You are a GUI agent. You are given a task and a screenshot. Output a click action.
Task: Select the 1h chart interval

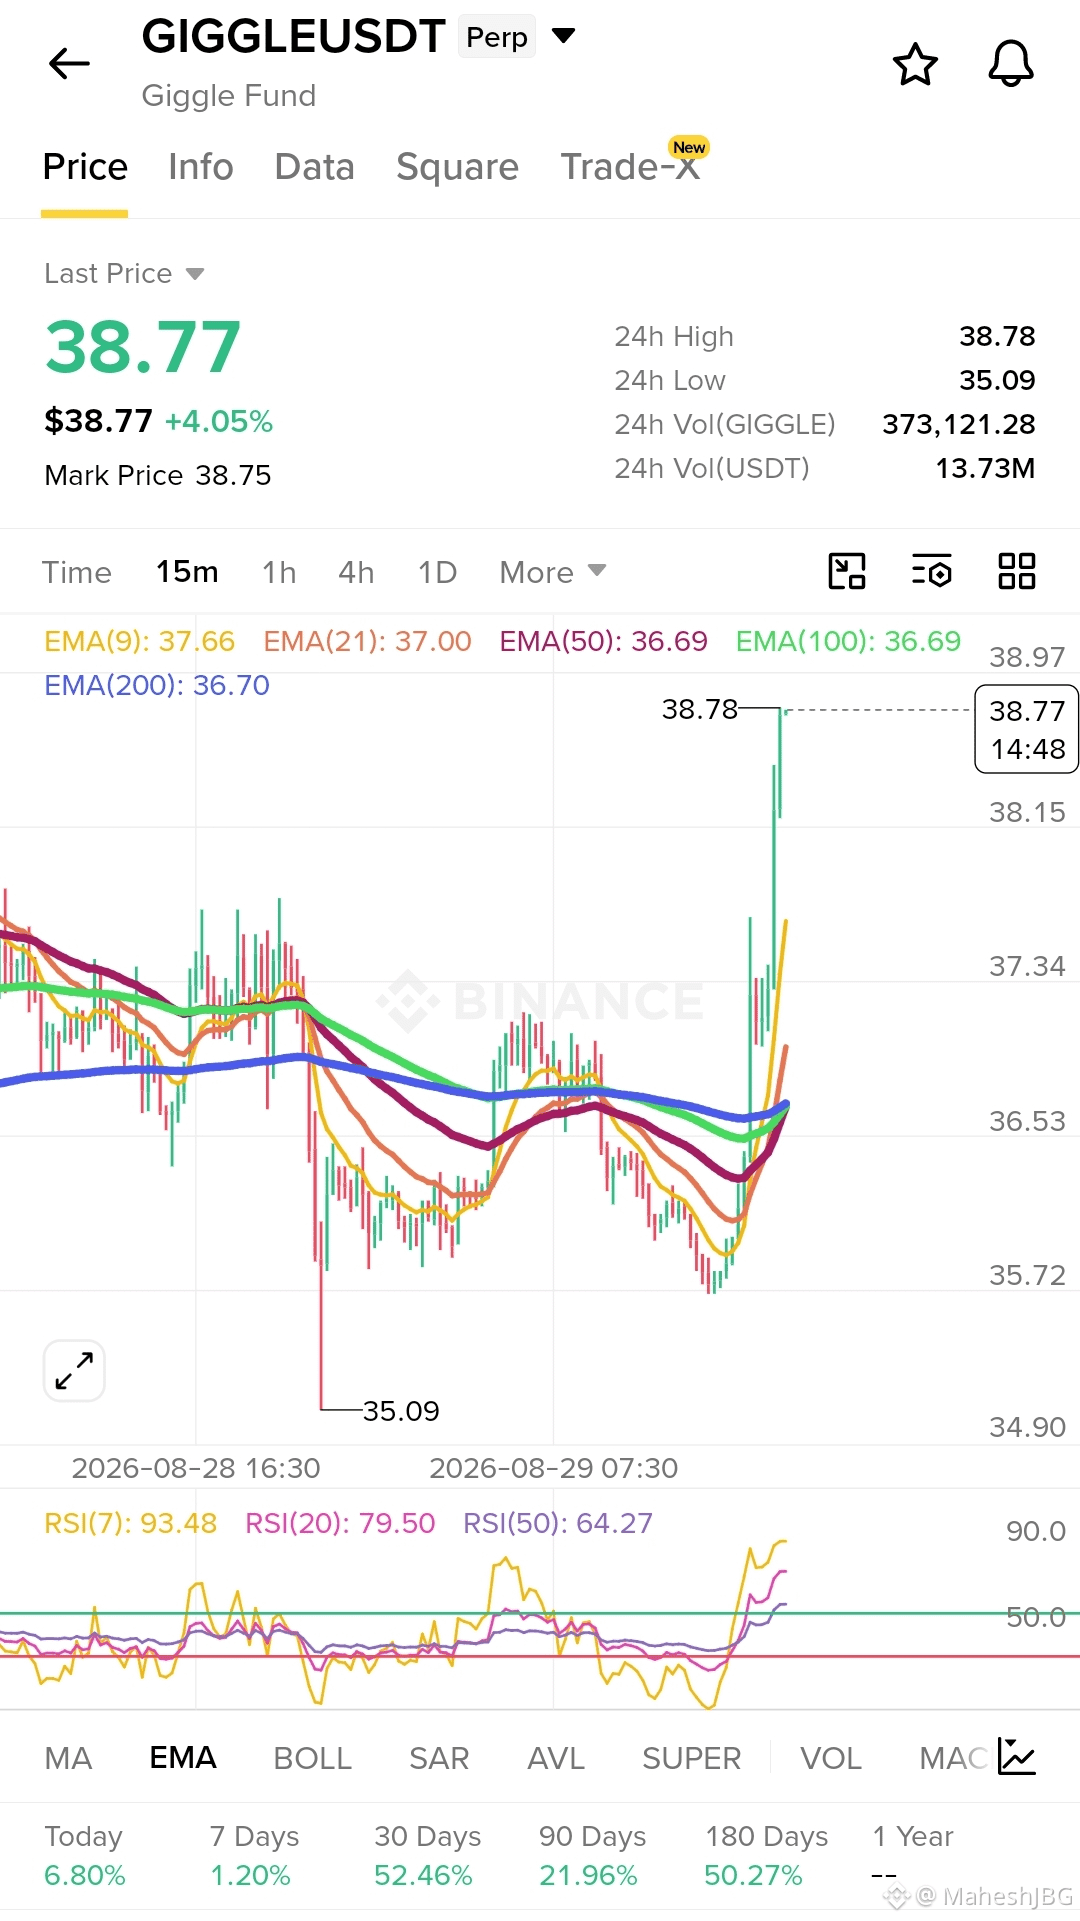coord(279,572)
